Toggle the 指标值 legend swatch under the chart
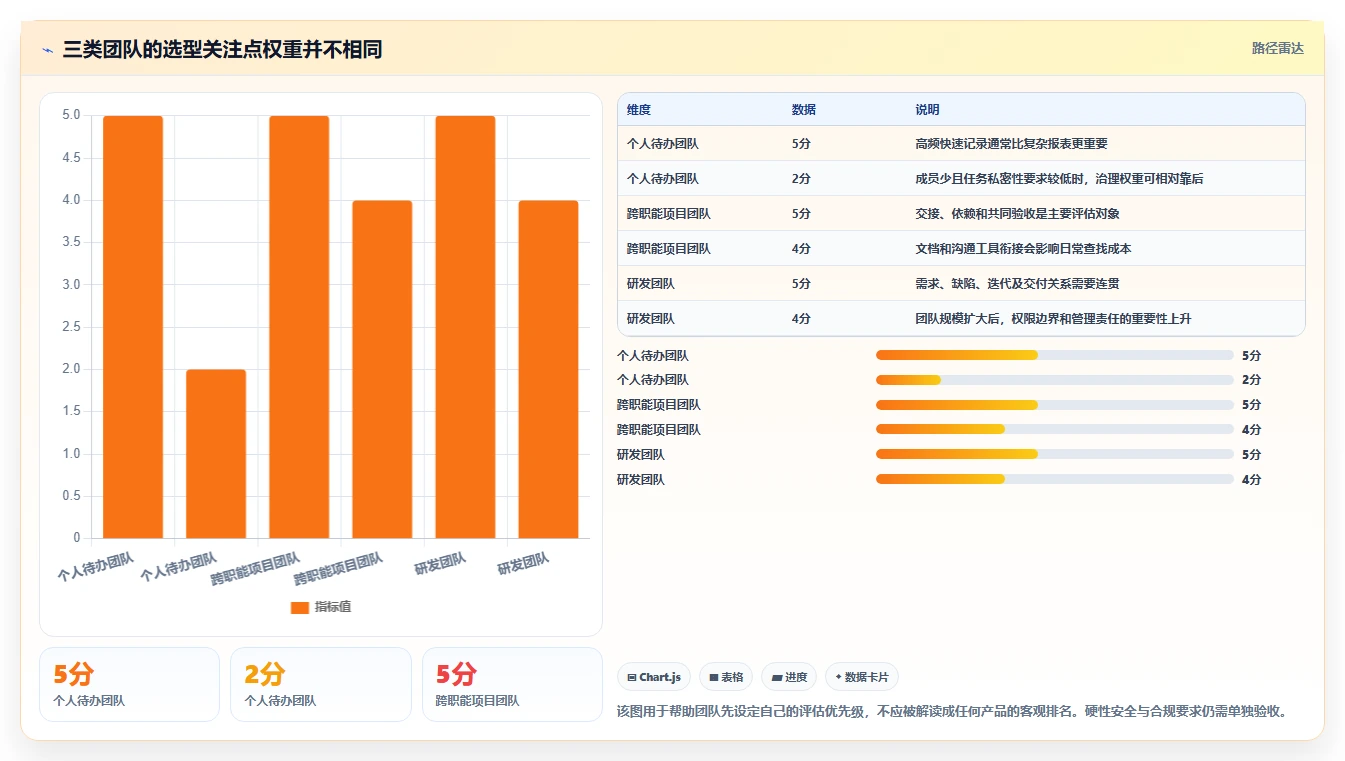 299,607
